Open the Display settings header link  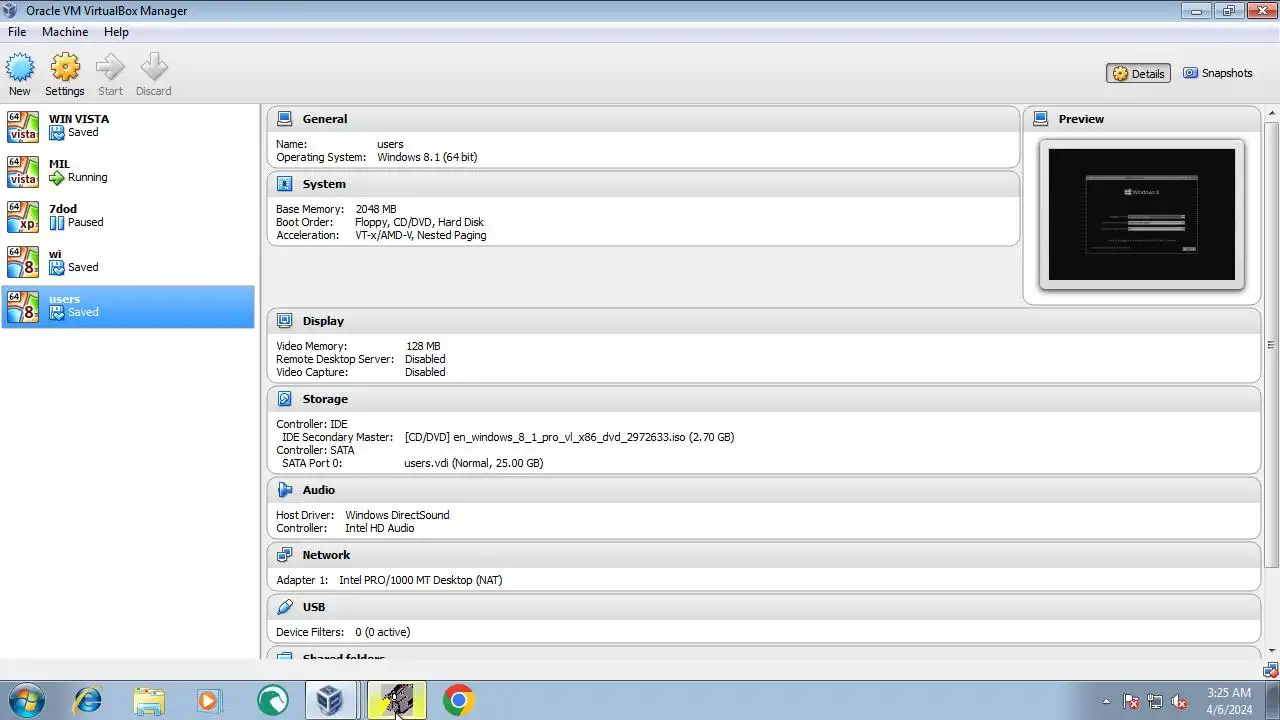point(323,321)
